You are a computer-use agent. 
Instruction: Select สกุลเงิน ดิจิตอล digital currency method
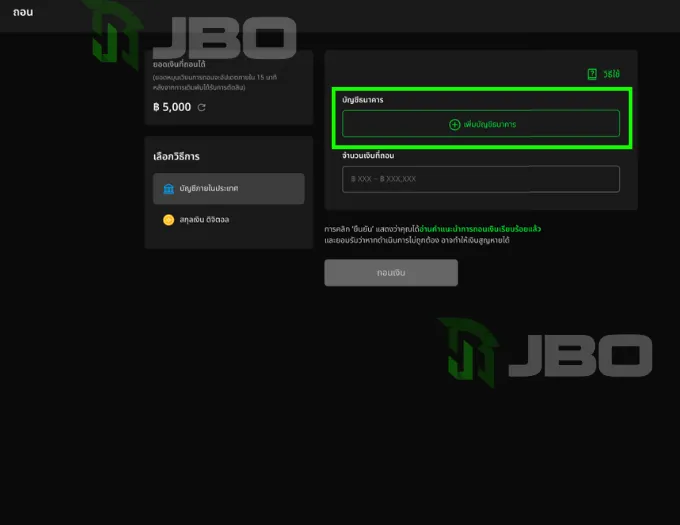coord(229,220)
